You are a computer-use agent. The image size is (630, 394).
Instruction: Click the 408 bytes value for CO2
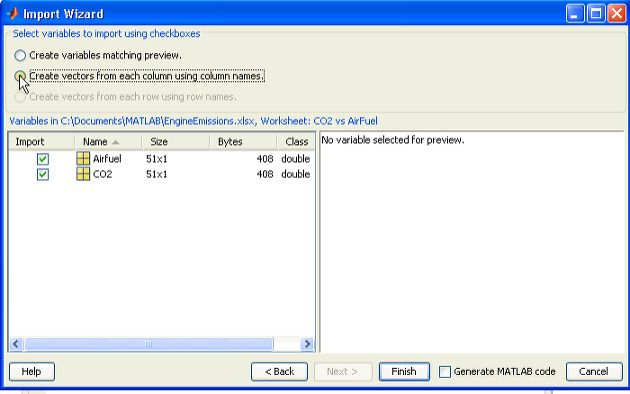pos(265,174)
